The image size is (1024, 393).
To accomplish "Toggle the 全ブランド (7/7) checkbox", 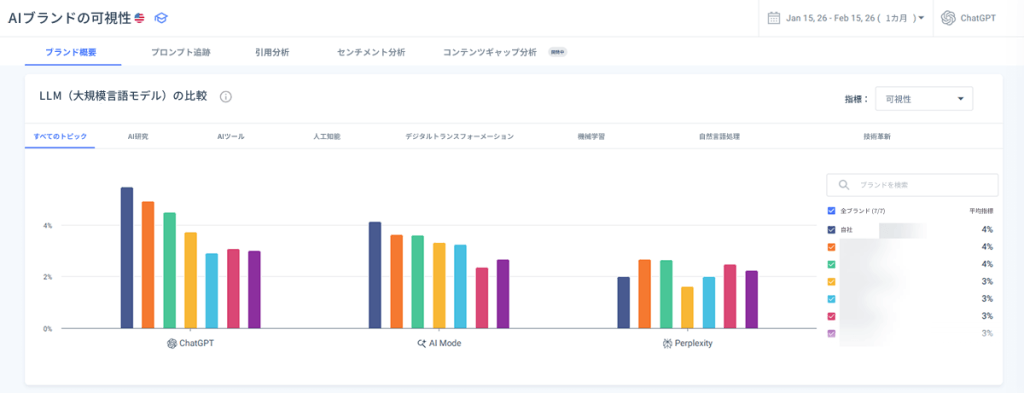I will tap(831, 211).
